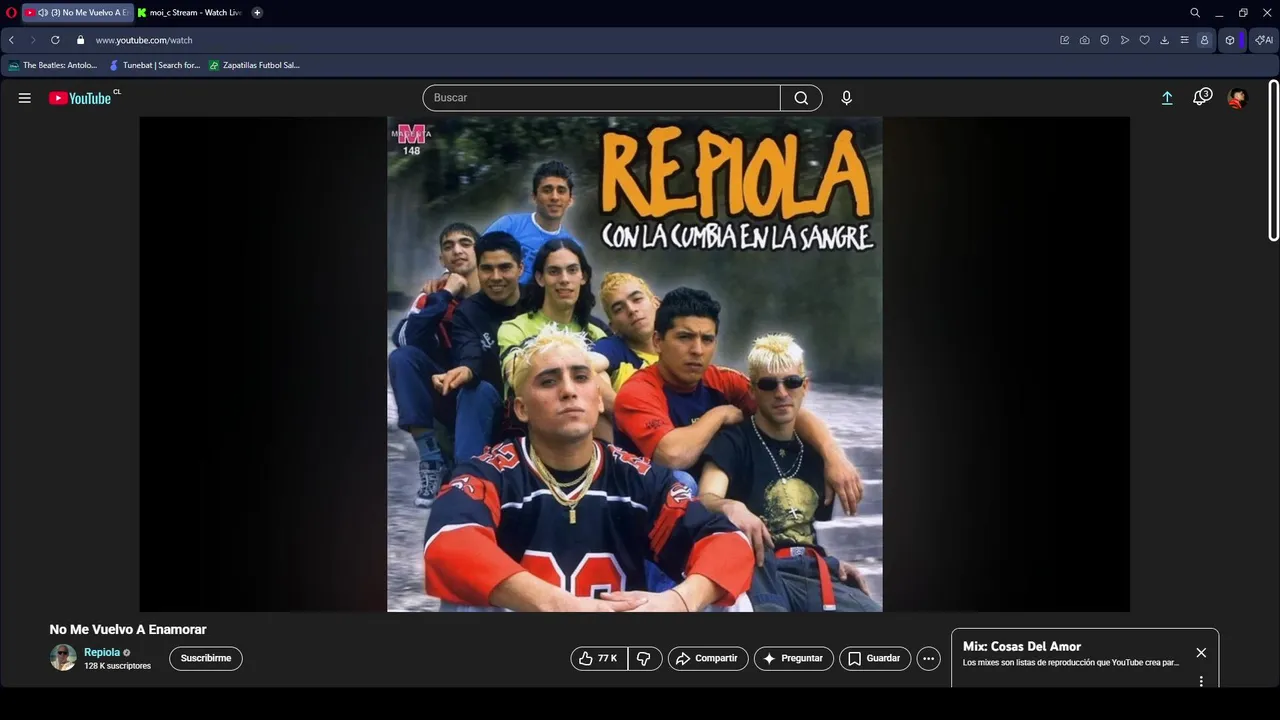The width and height of the screenshot is (1280, 720).
Task: Click the page vertical scrollbar
Action: point(1273,160)
